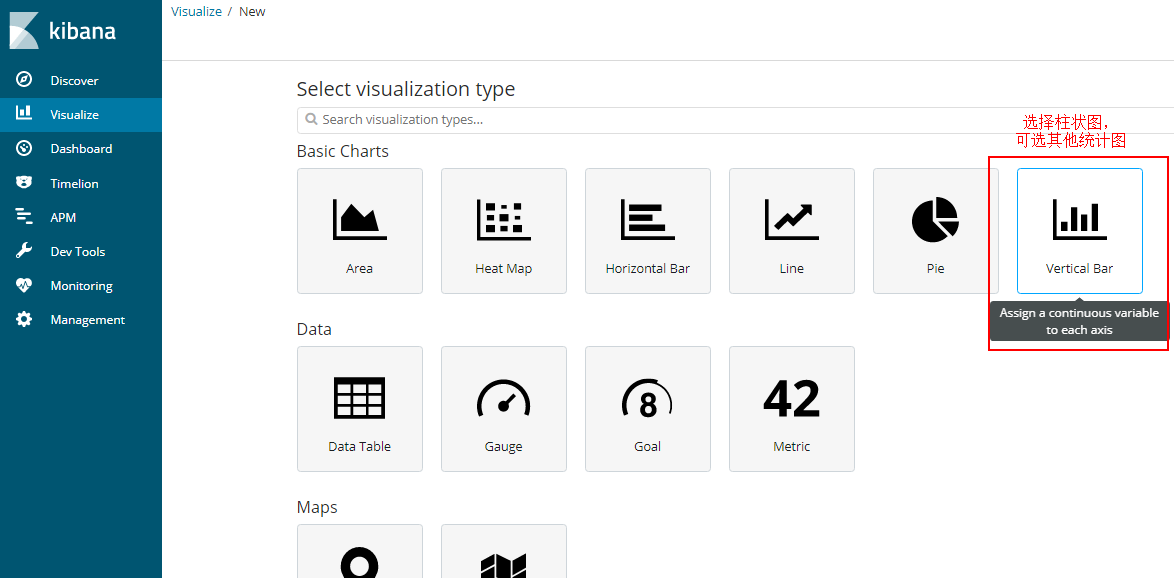1174x578 pixels.
Task: Choose the Line chart icon
Action: pos(791,219)
